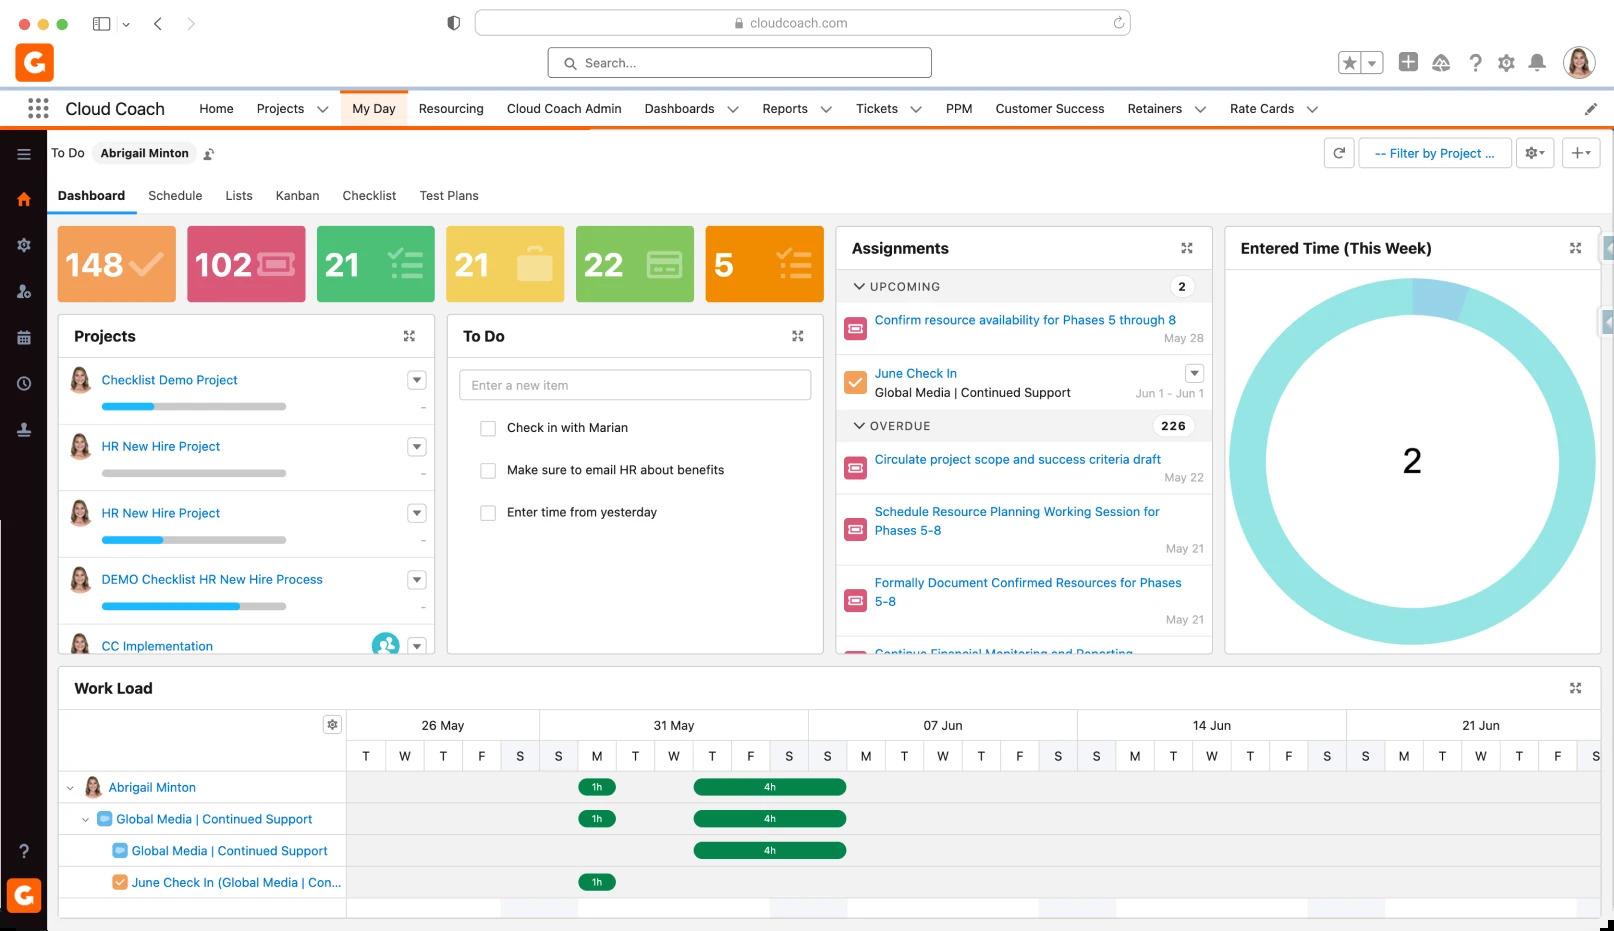Open Formally Document Confirmed Resources assignment

point(1028,592)
